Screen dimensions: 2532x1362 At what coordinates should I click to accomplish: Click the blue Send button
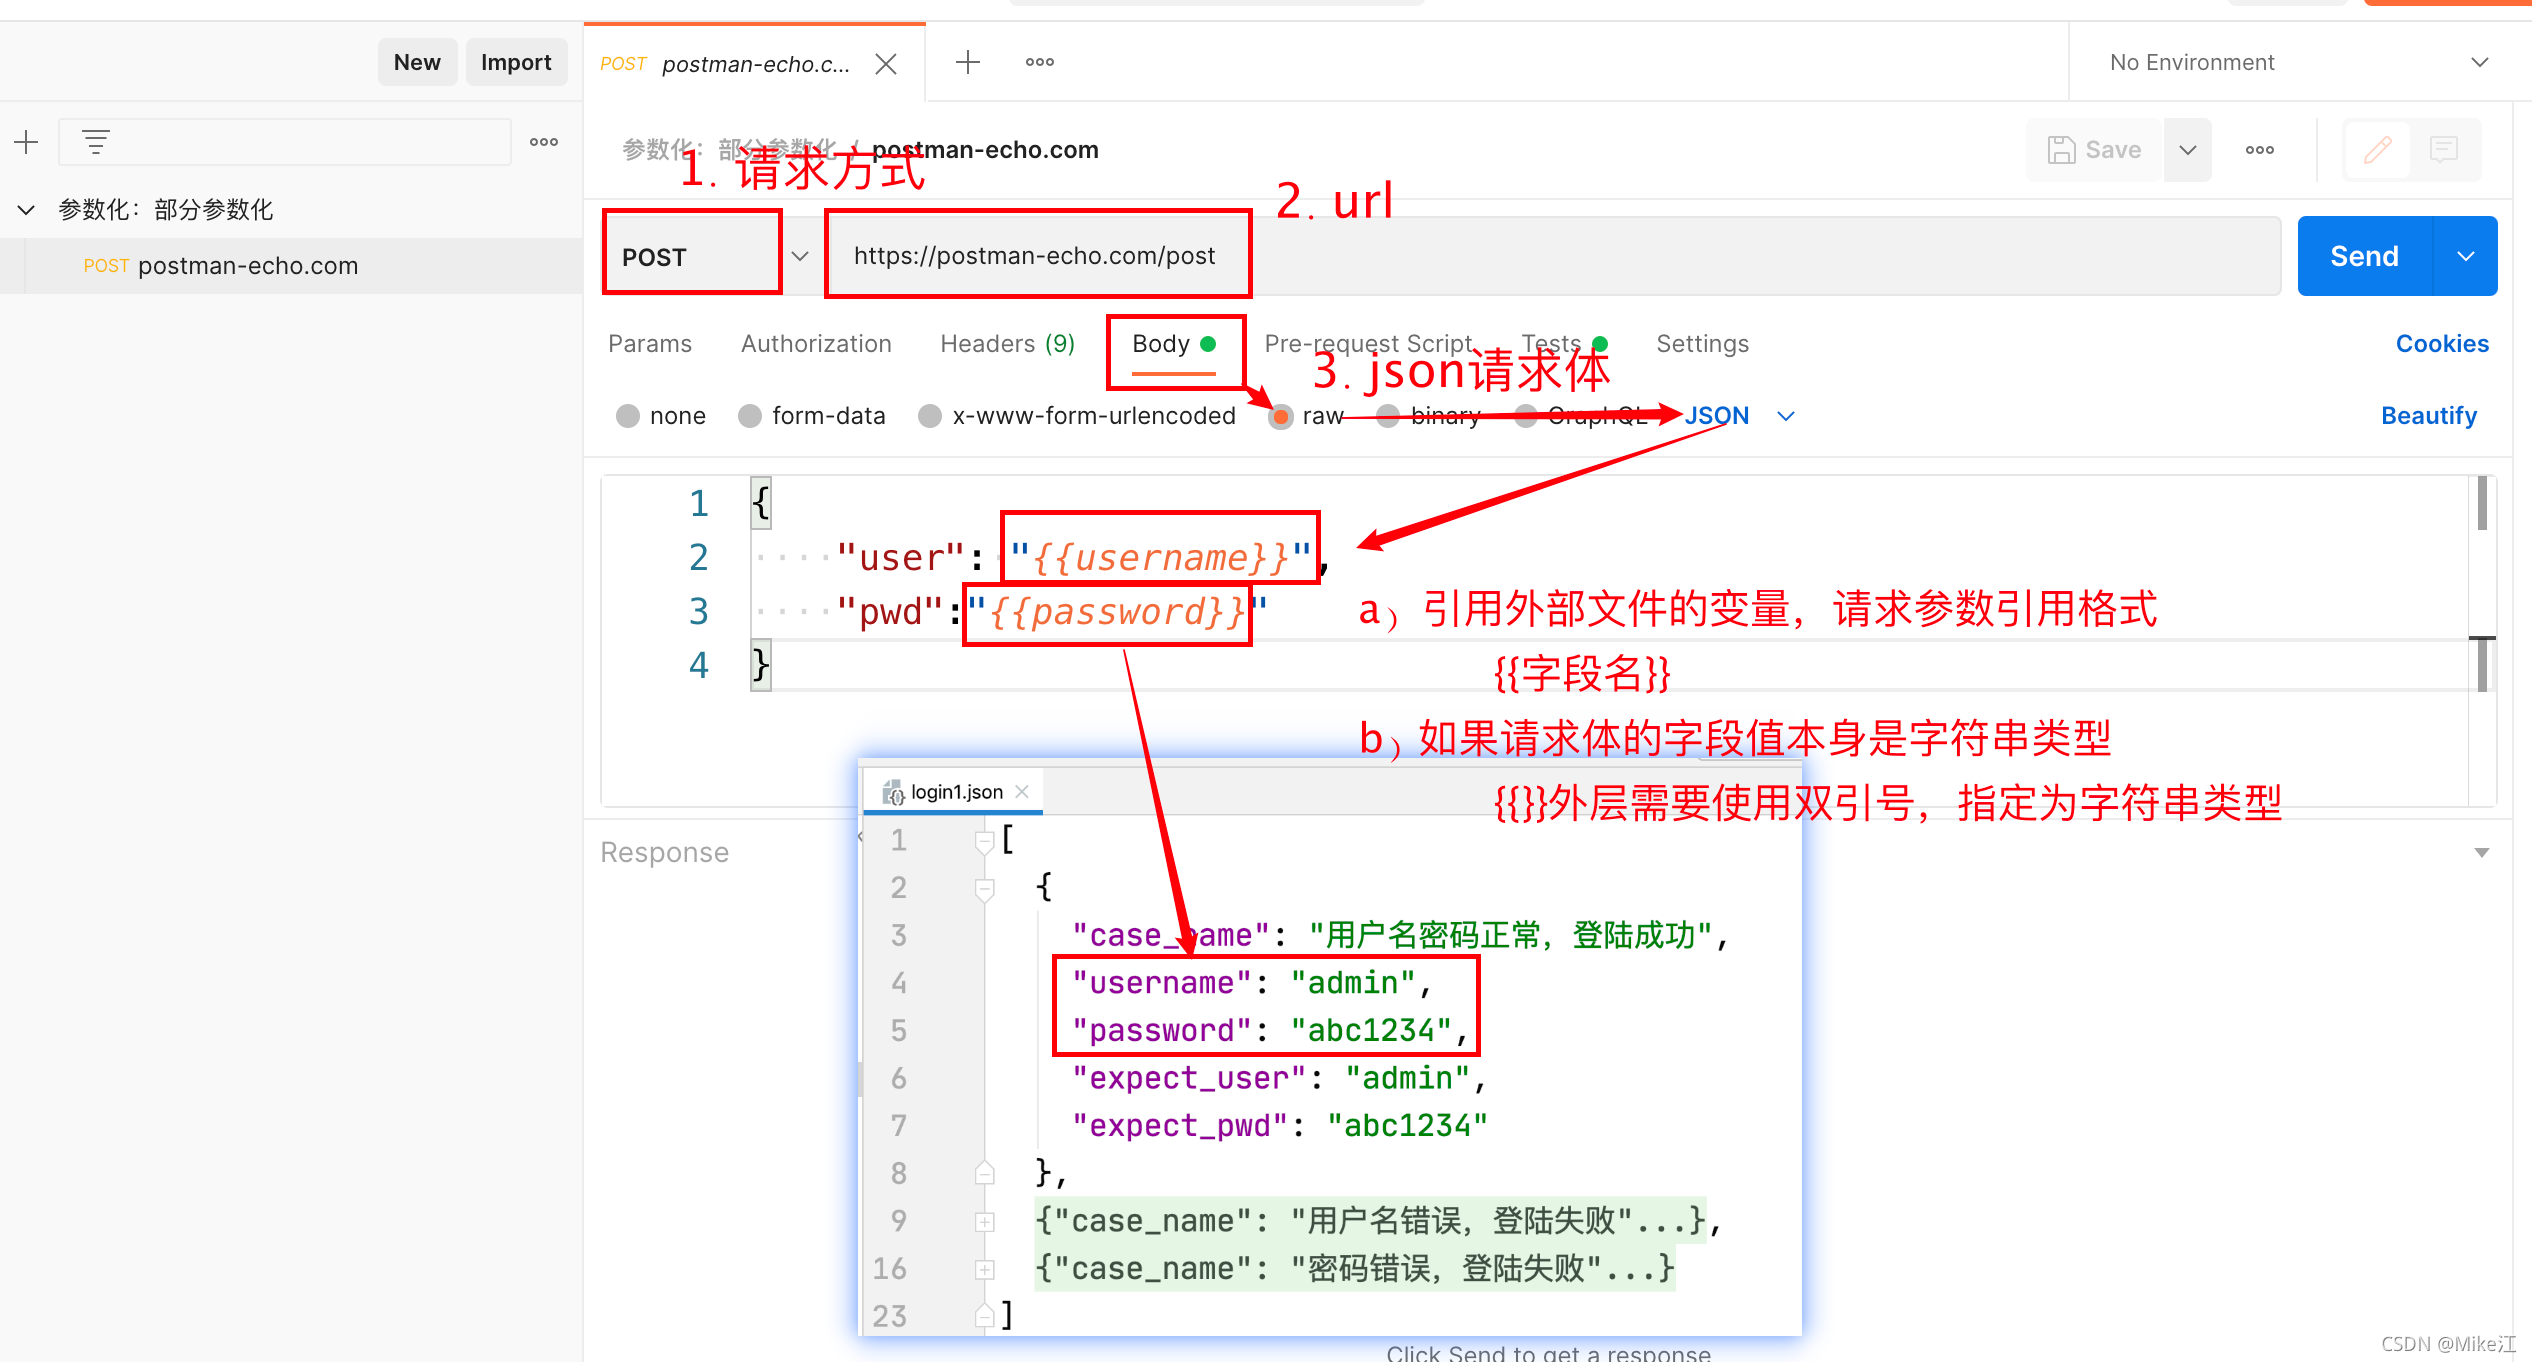2364,256
